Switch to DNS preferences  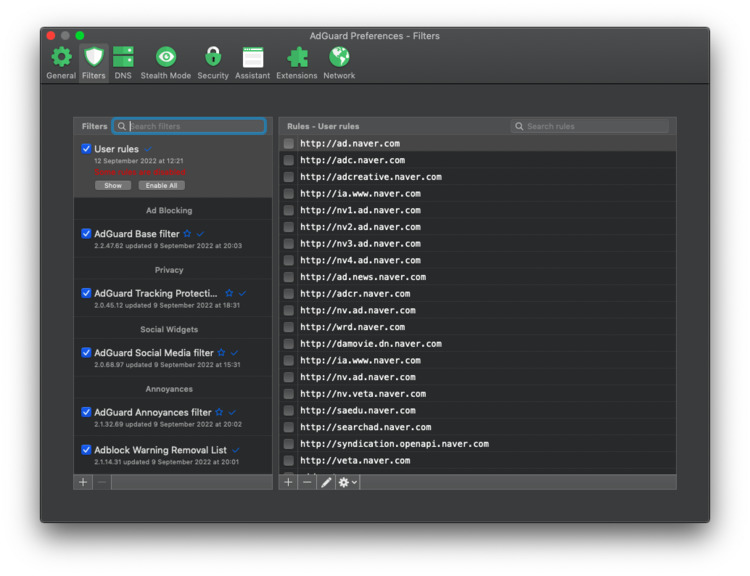(x=123, y=63)
